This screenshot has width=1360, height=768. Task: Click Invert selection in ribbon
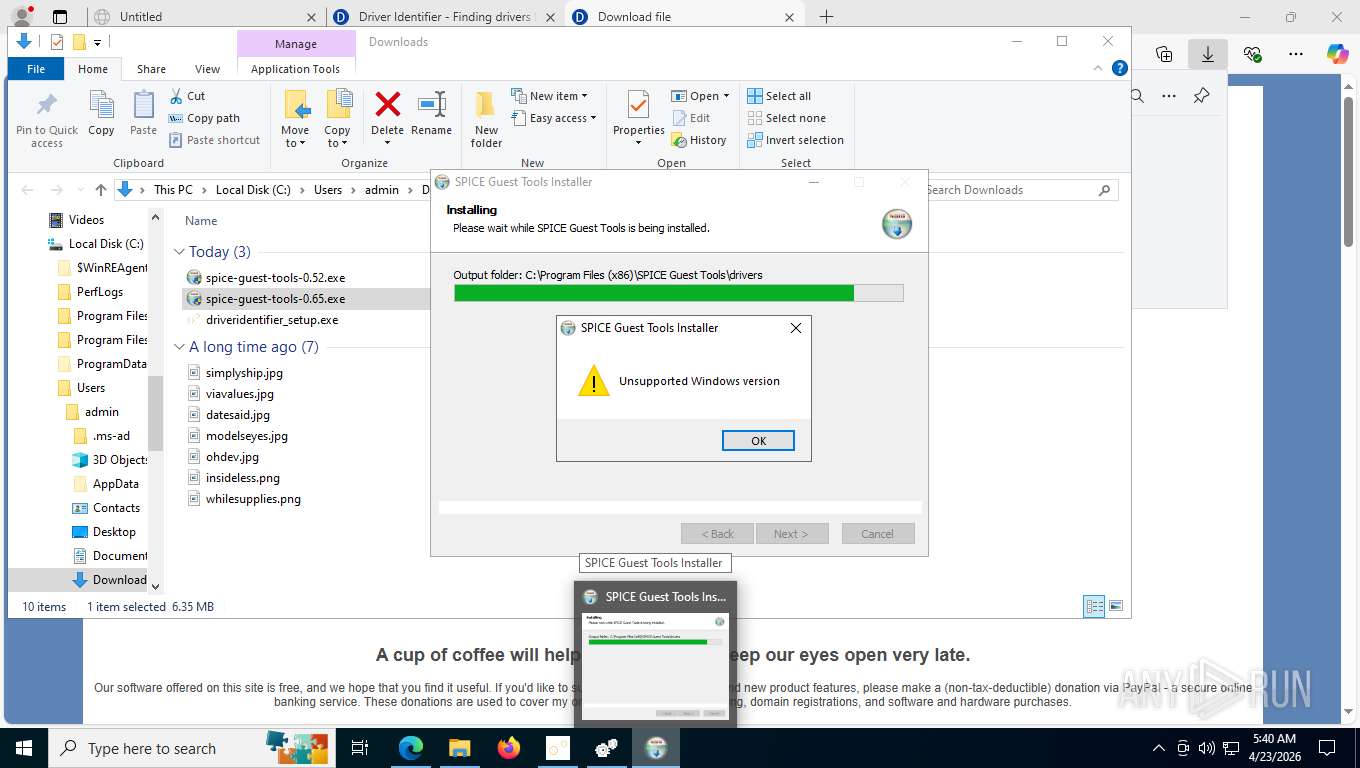(796, 140)
